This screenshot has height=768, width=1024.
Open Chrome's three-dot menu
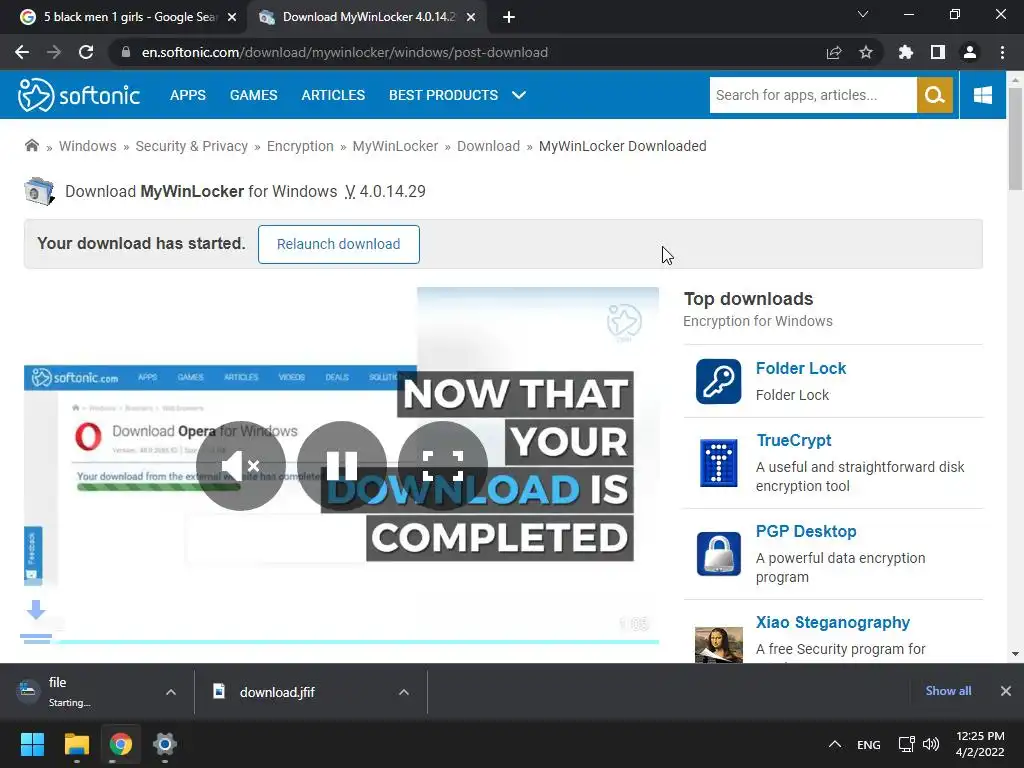[x=1002, y=52]
